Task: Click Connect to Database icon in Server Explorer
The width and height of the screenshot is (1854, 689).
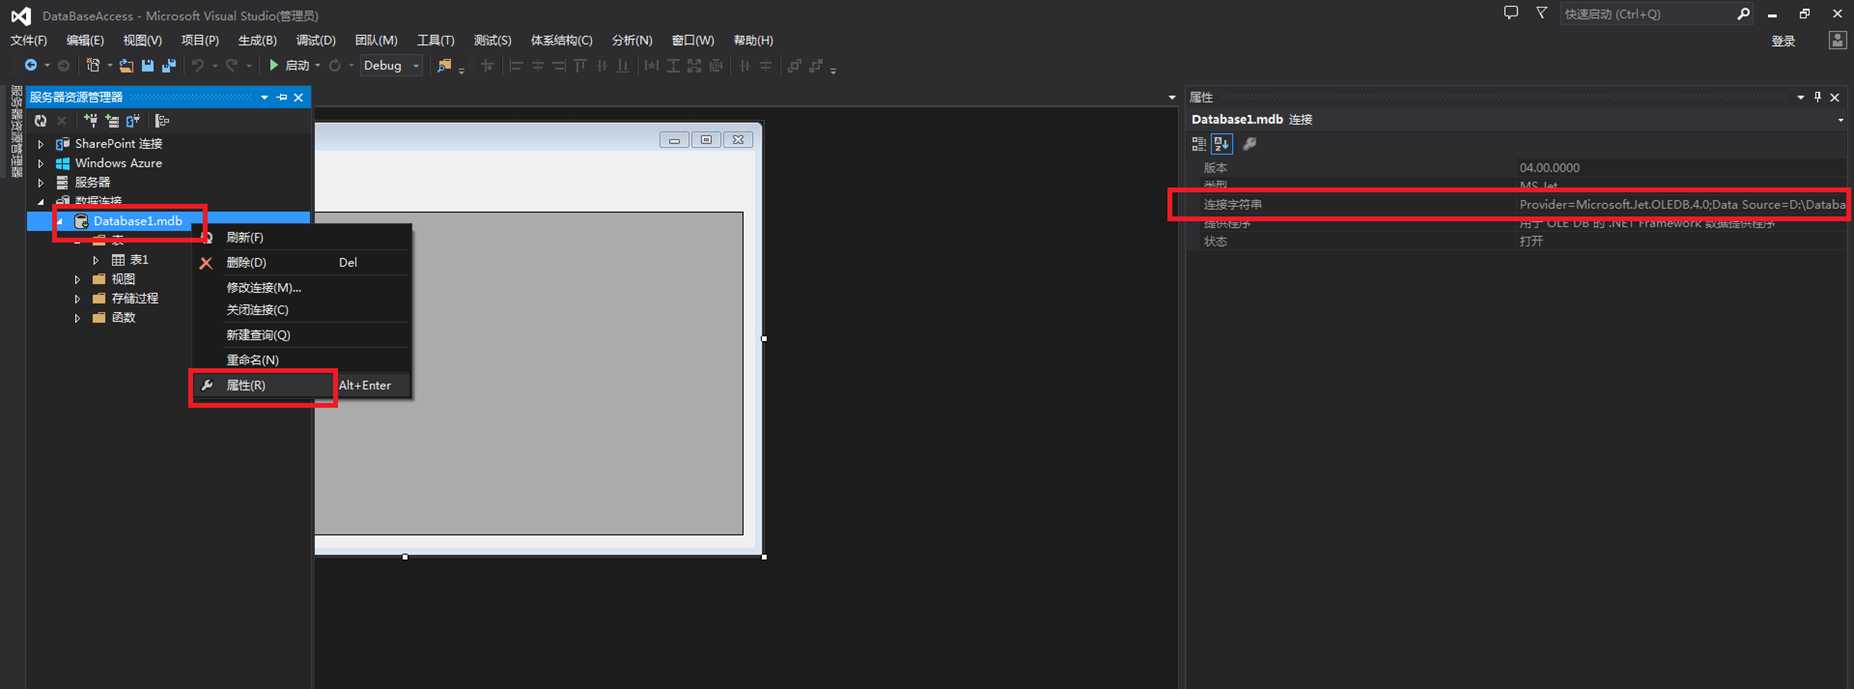Action: point(91,121)
